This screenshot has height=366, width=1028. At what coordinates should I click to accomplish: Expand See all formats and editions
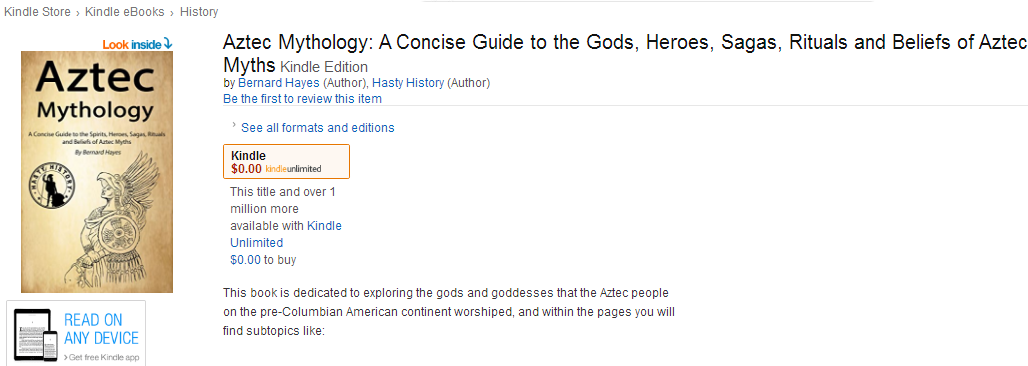coord(317,128)
